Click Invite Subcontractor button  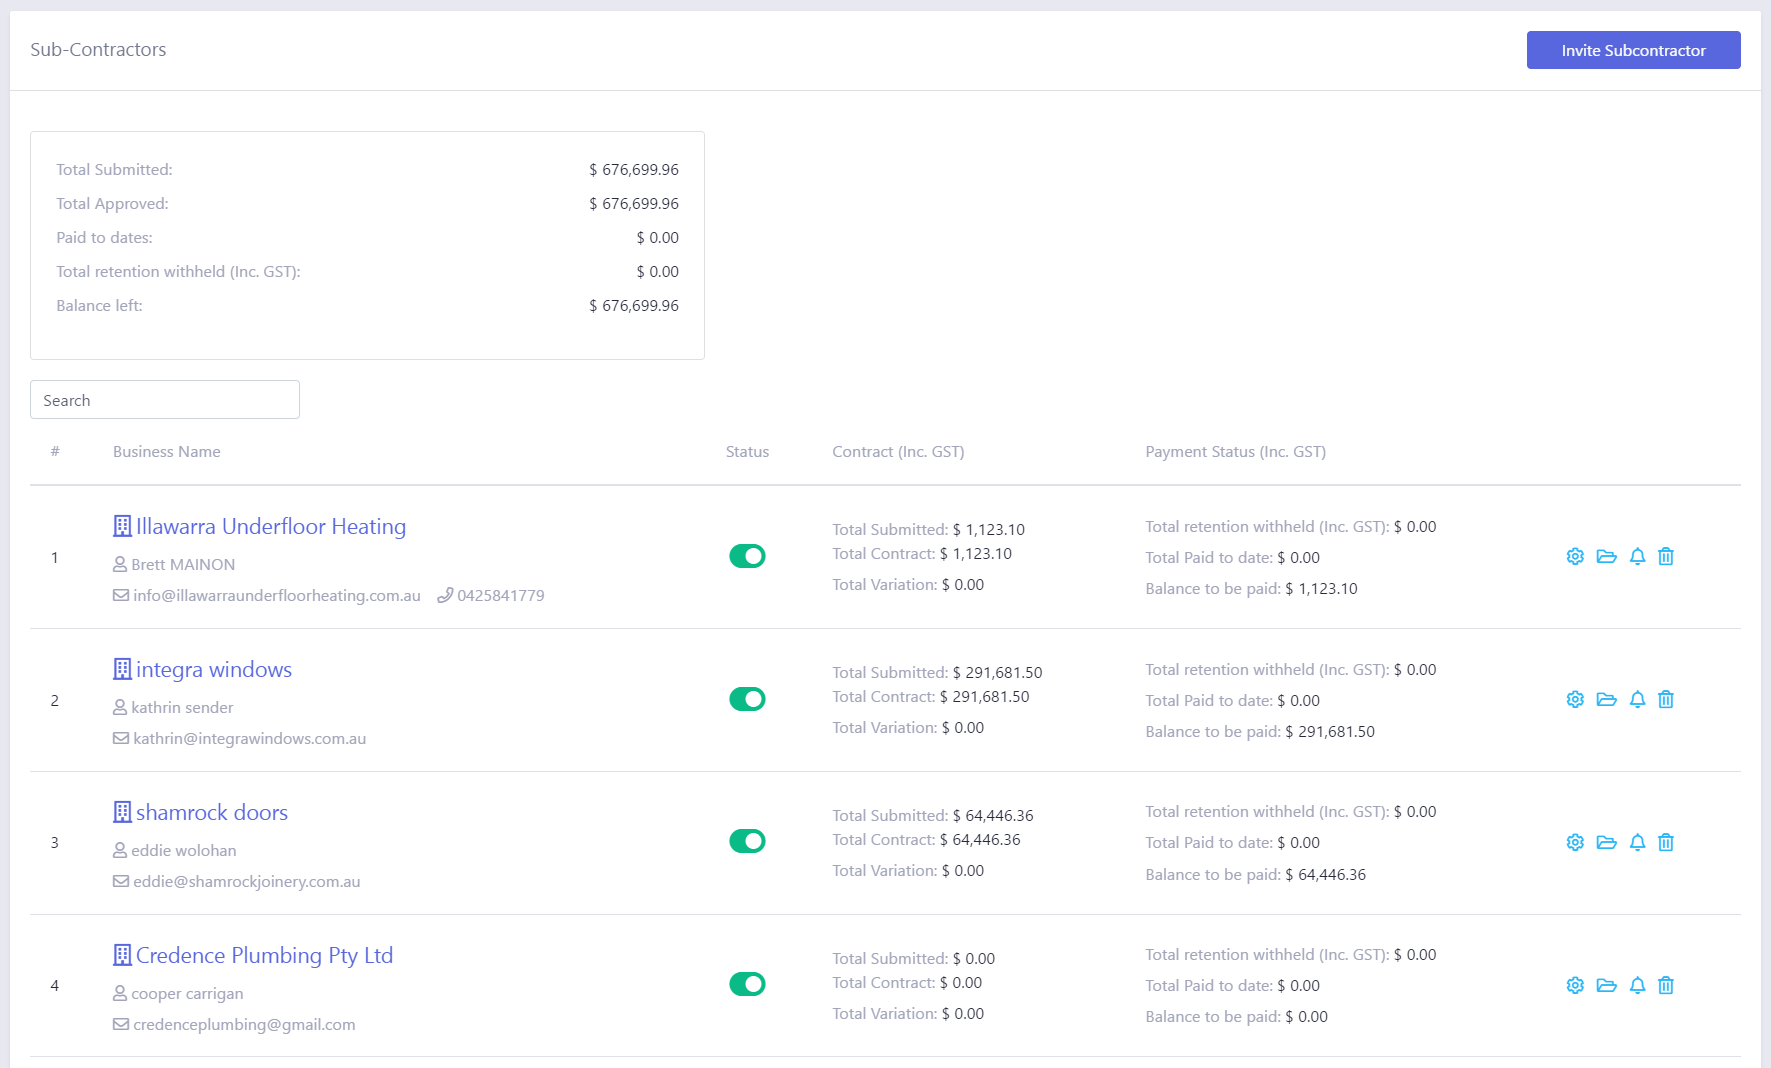click(x=1633, y=50)
